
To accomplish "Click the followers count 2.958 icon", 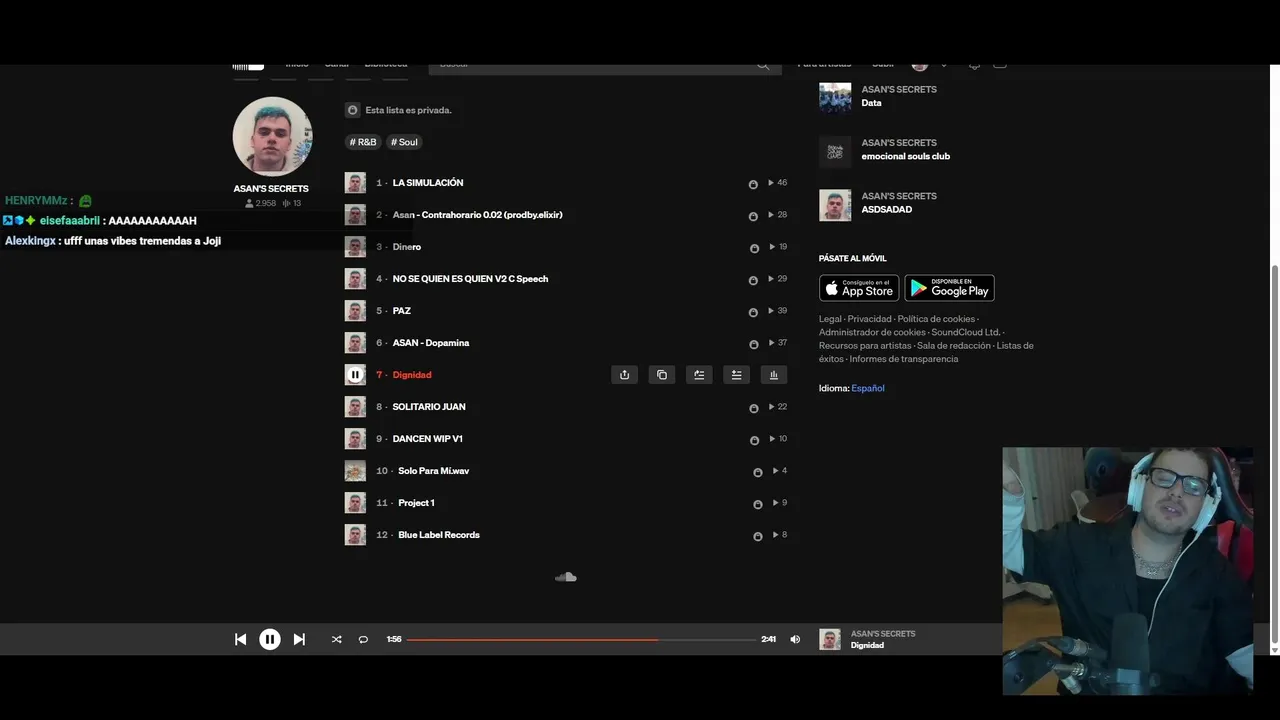I will click(249, 203).
